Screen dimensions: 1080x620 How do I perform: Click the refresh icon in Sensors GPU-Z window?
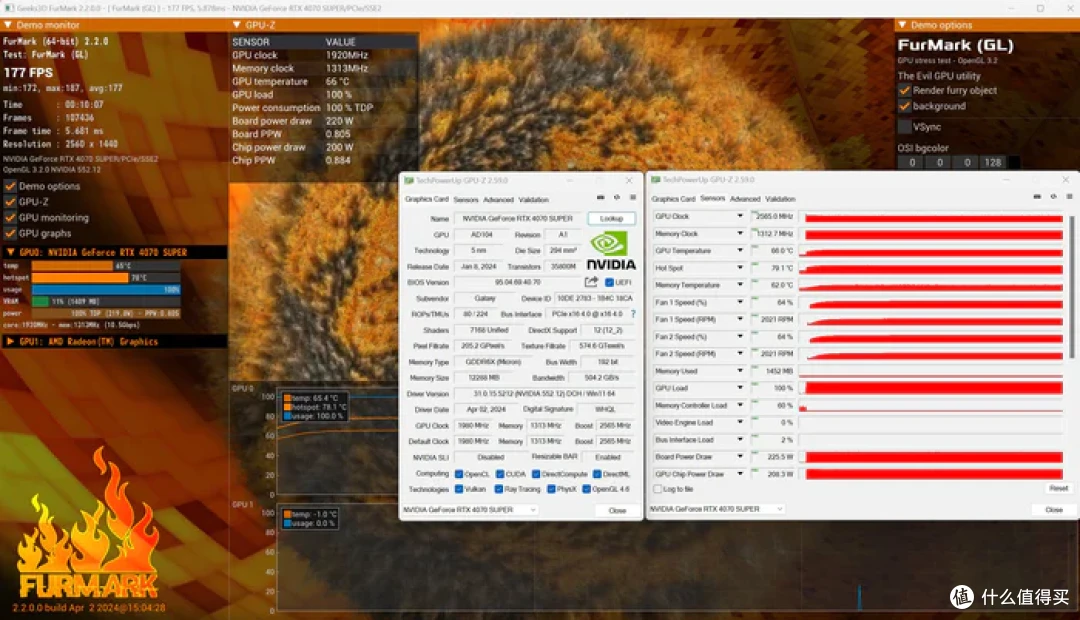pyautogui.click(x=1054, y=197)
